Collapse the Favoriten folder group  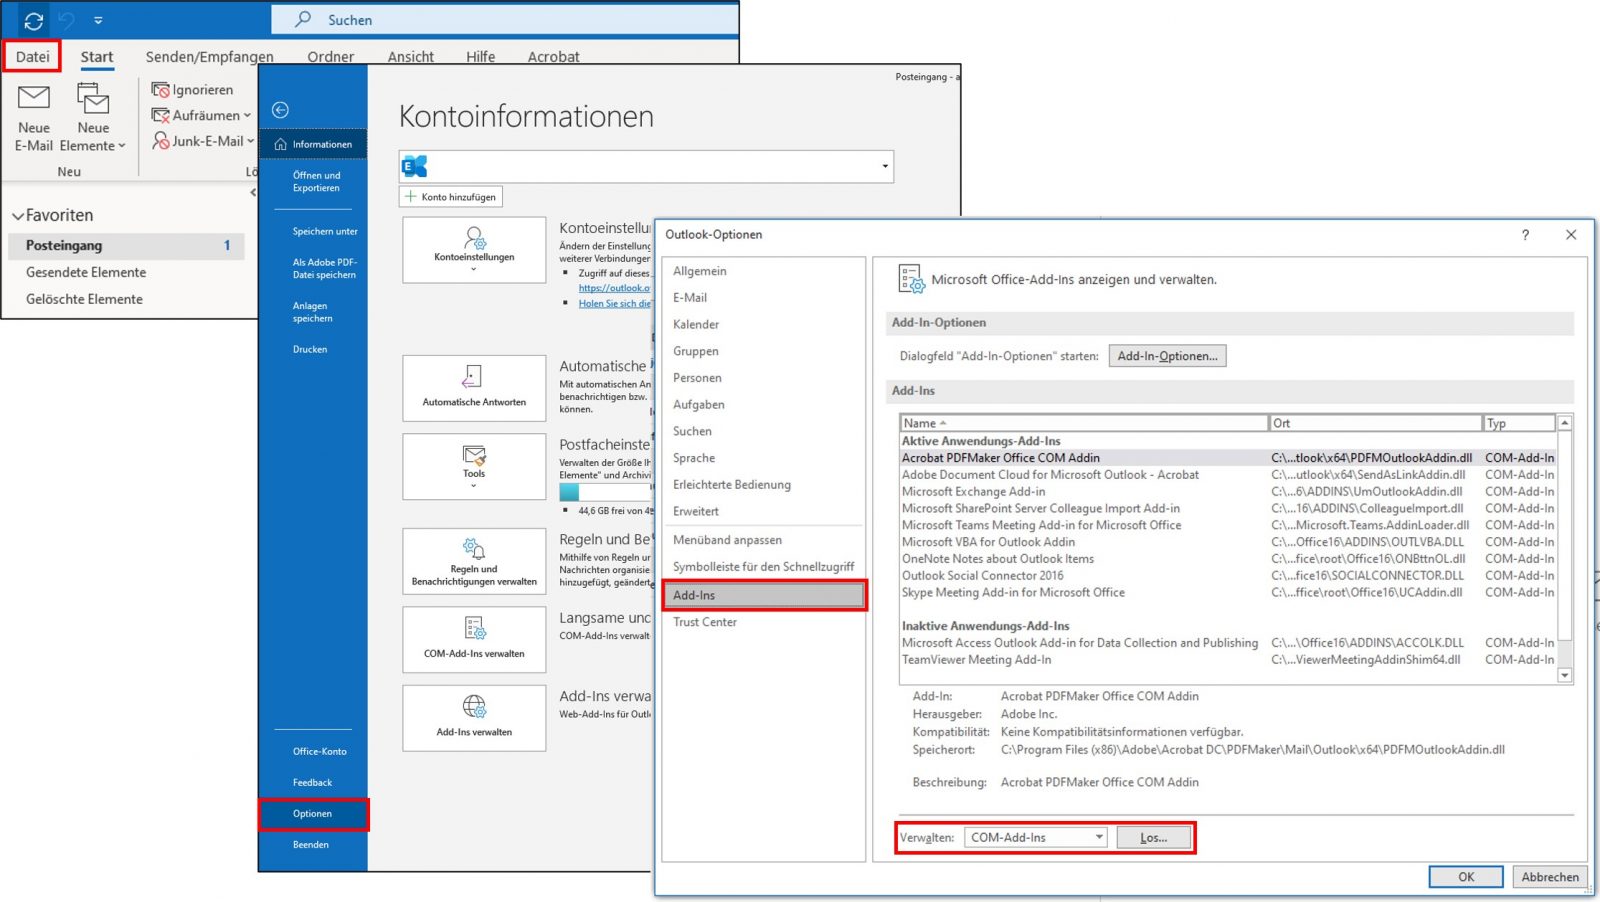pyautogui.click(x=18, y=215)
